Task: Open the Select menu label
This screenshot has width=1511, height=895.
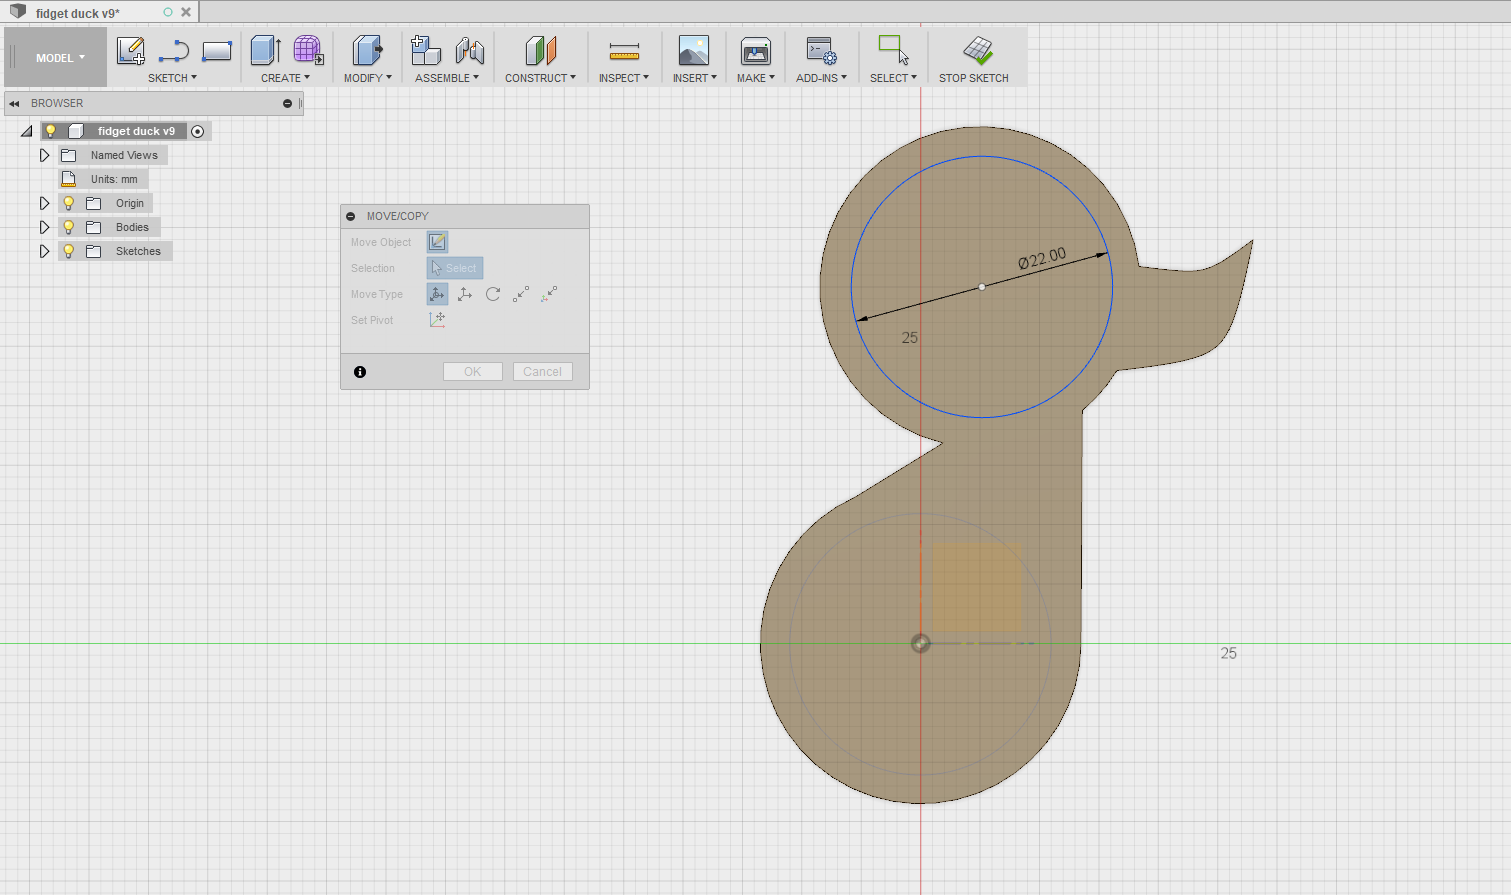Action: (893, 78)
